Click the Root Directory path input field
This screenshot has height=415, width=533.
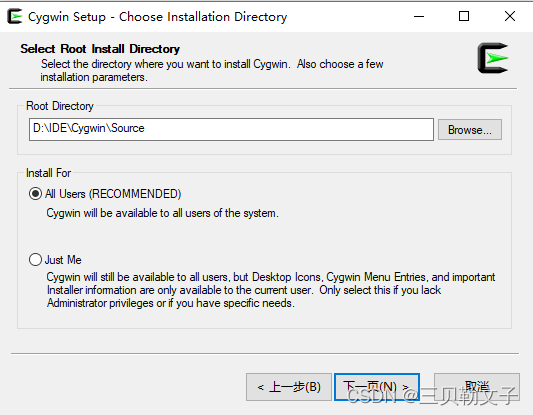click(x=231, y=129)
